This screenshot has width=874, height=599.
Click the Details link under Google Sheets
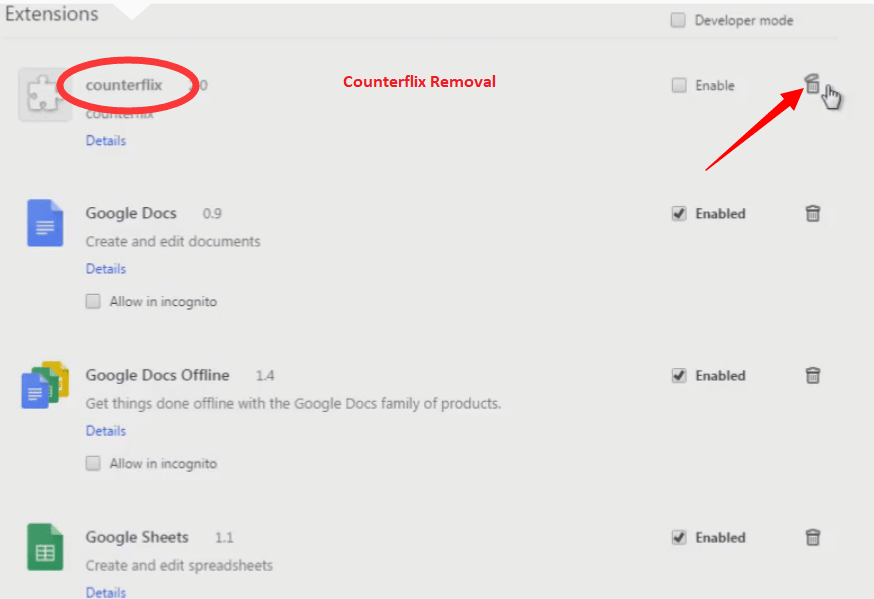pos(106,592)
